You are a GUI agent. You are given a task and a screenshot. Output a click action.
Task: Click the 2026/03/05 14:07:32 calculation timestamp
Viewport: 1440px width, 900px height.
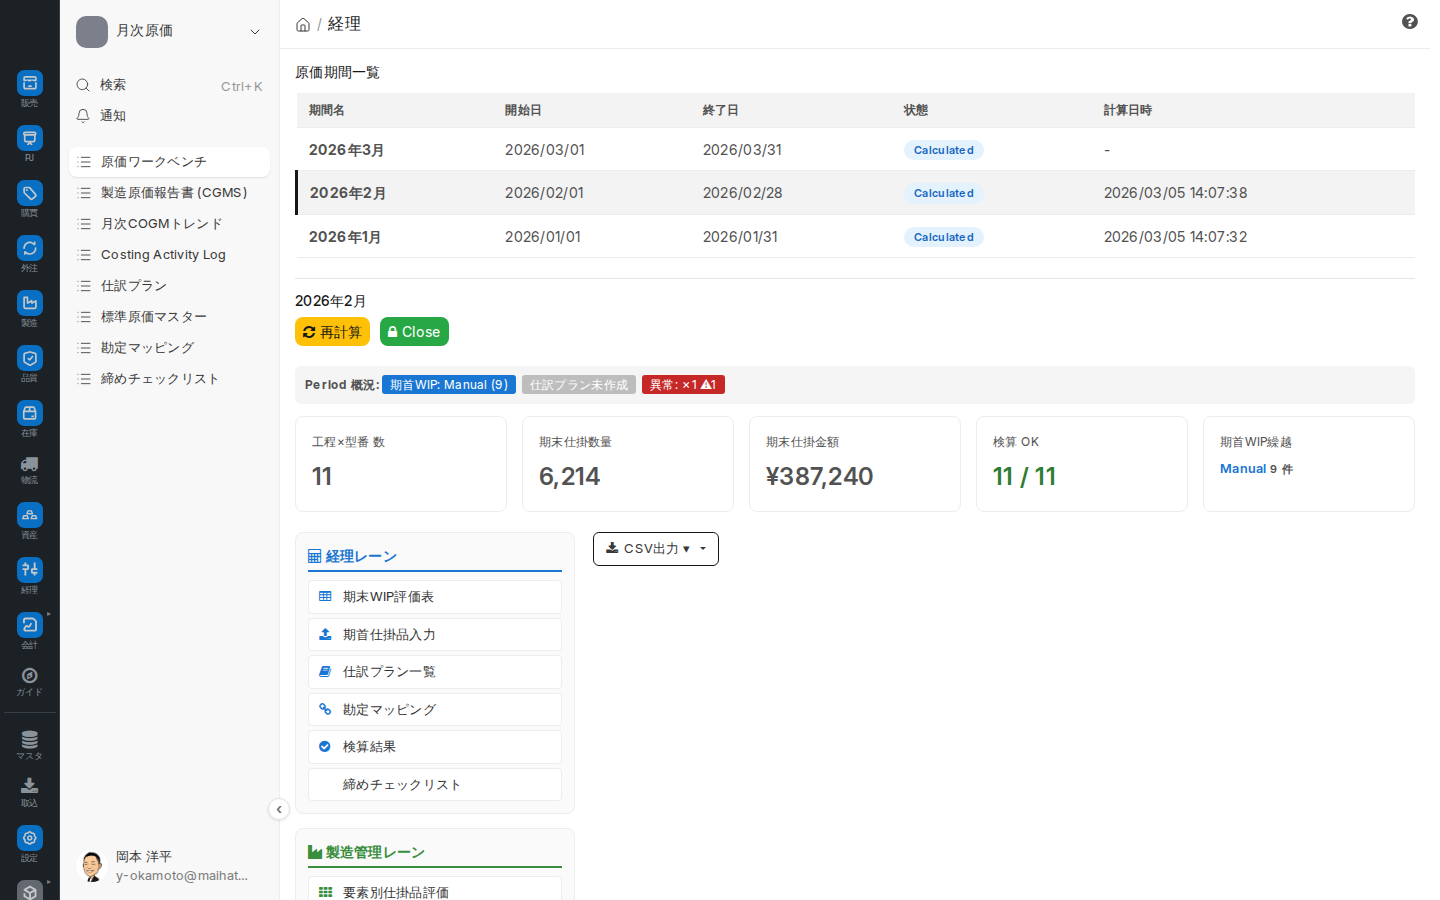pyautogui.click(x=1175, y=237)
